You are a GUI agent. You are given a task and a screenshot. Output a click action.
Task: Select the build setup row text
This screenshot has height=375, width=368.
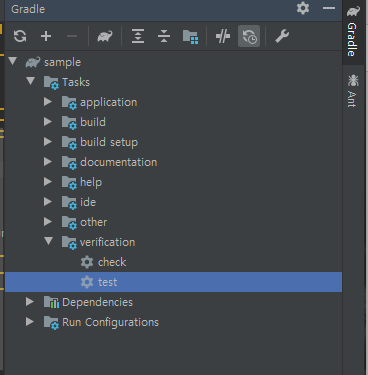click(109, 142)
